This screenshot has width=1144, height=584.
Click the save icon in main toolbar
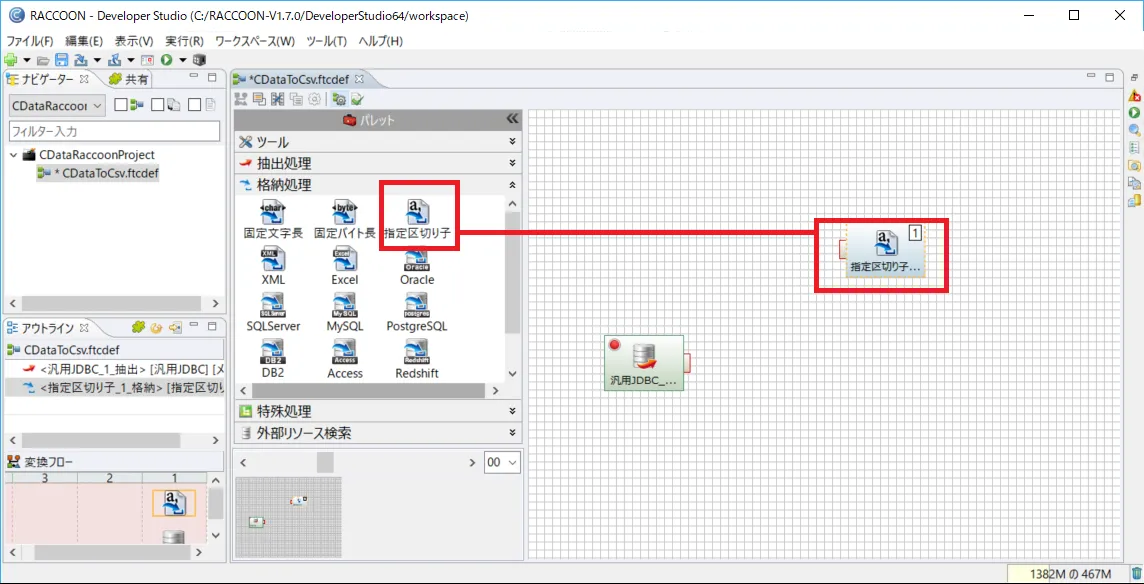(x=61, y=61)
